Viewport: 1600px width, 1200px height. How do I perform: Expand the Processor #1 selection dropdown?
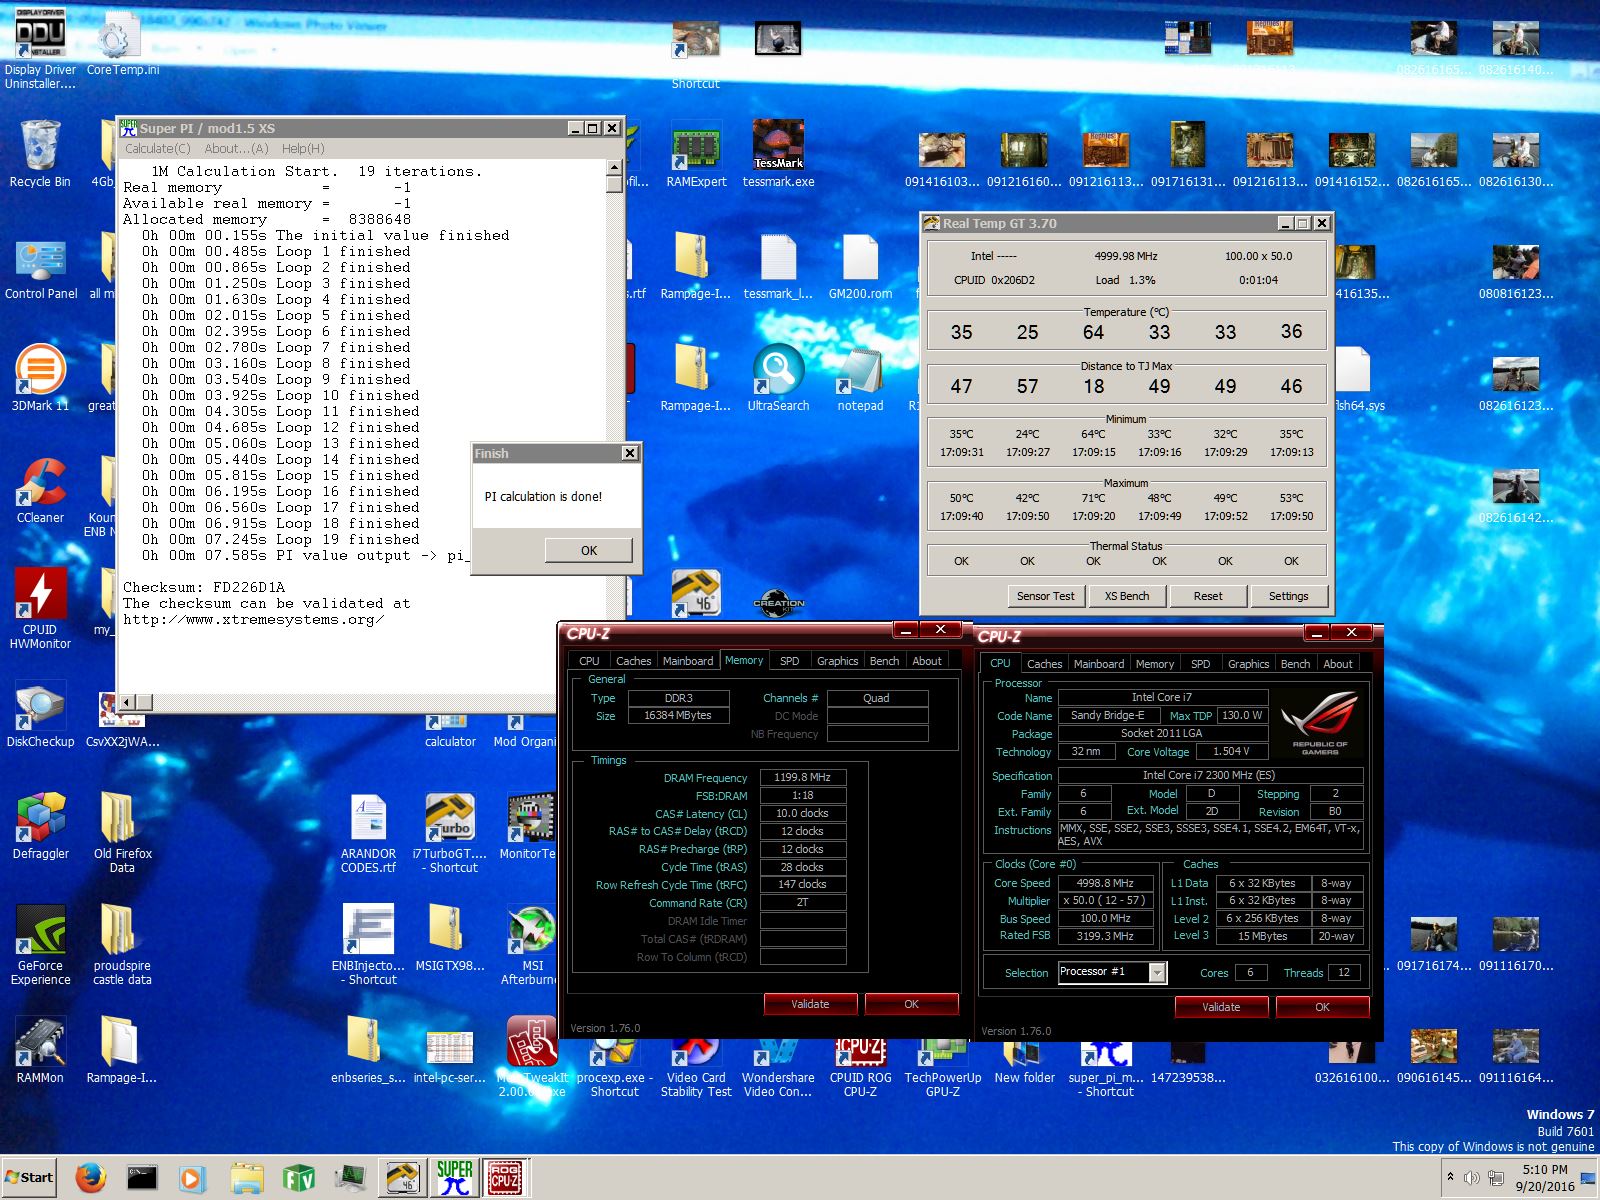tap(1157, 972)
